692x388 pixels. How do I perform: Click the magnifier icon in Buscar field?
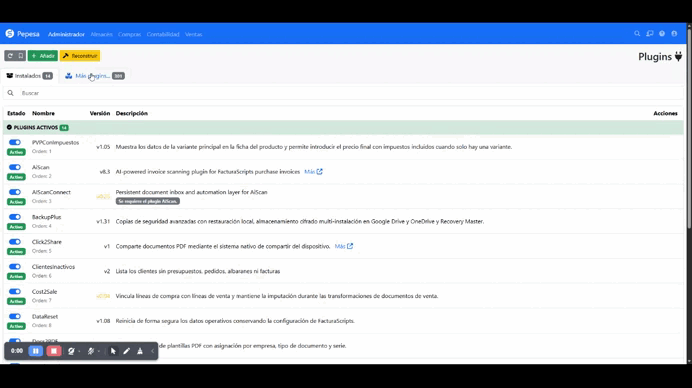click(11, 93)
